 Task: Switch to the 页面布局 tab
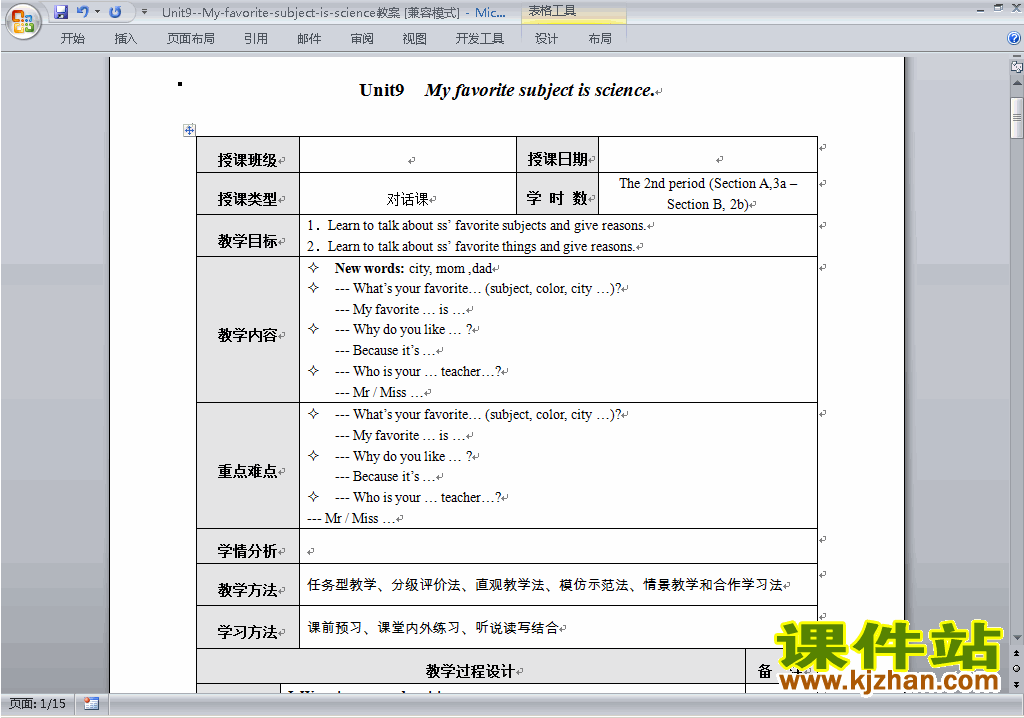click(x=191, y=39)
